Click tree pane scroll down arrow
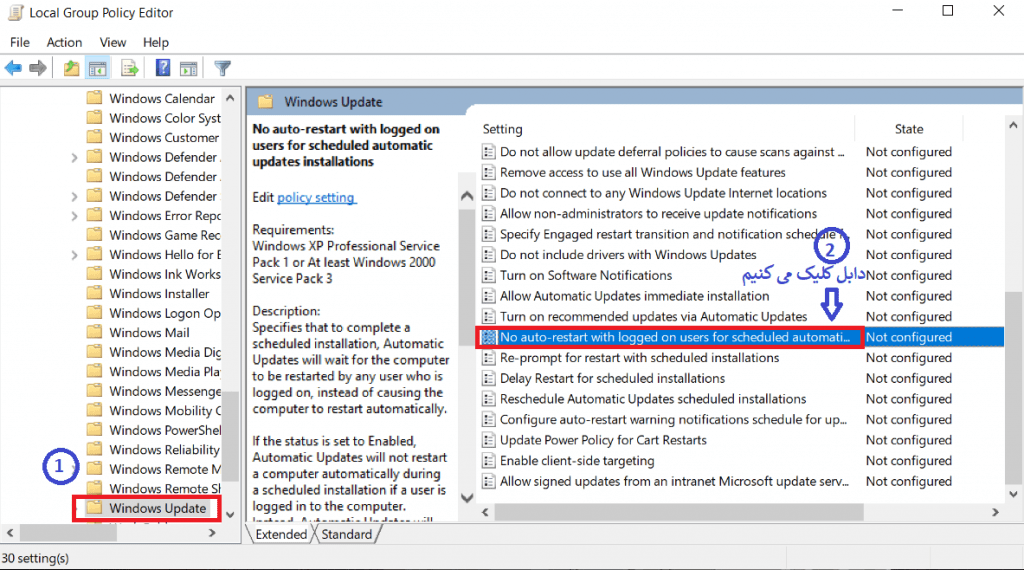 coord(230,515)
